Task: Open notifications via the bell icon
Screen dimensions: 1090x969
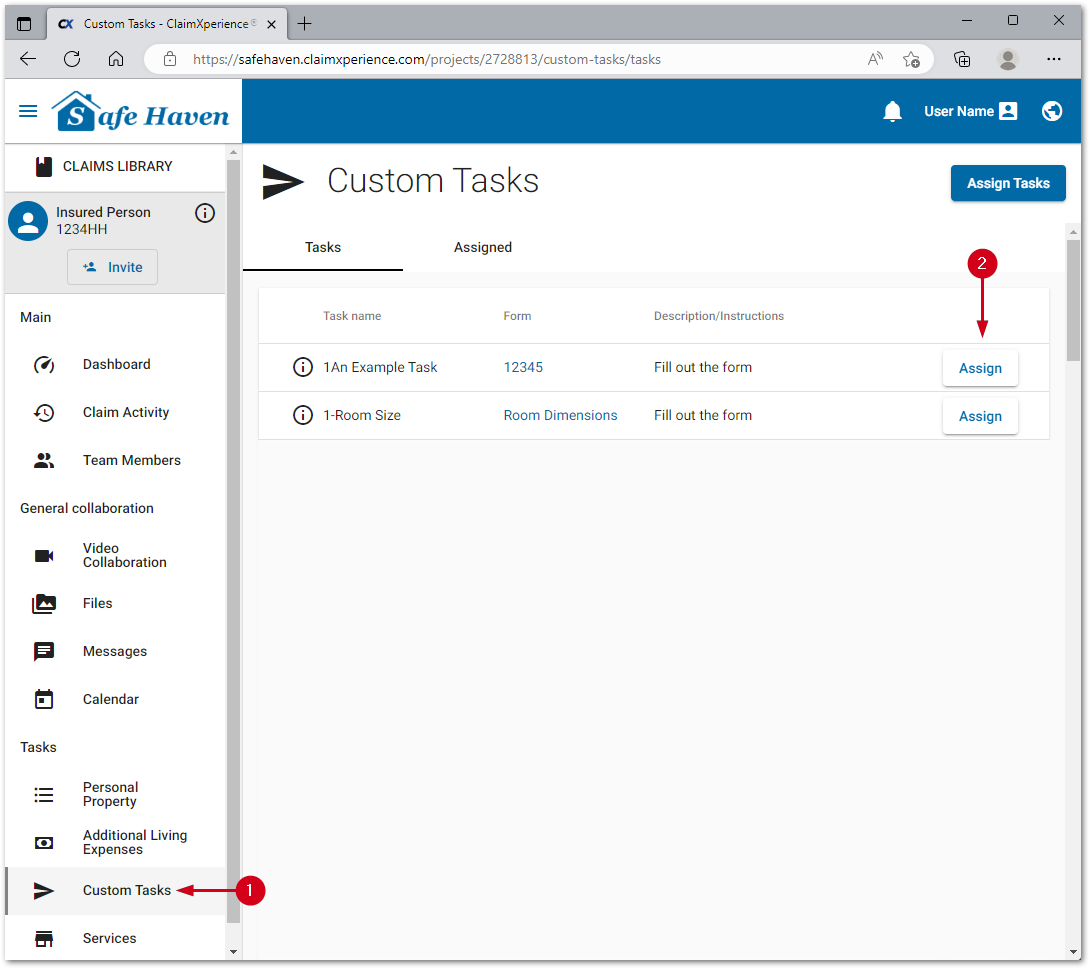Action: (x=893, y=111)
